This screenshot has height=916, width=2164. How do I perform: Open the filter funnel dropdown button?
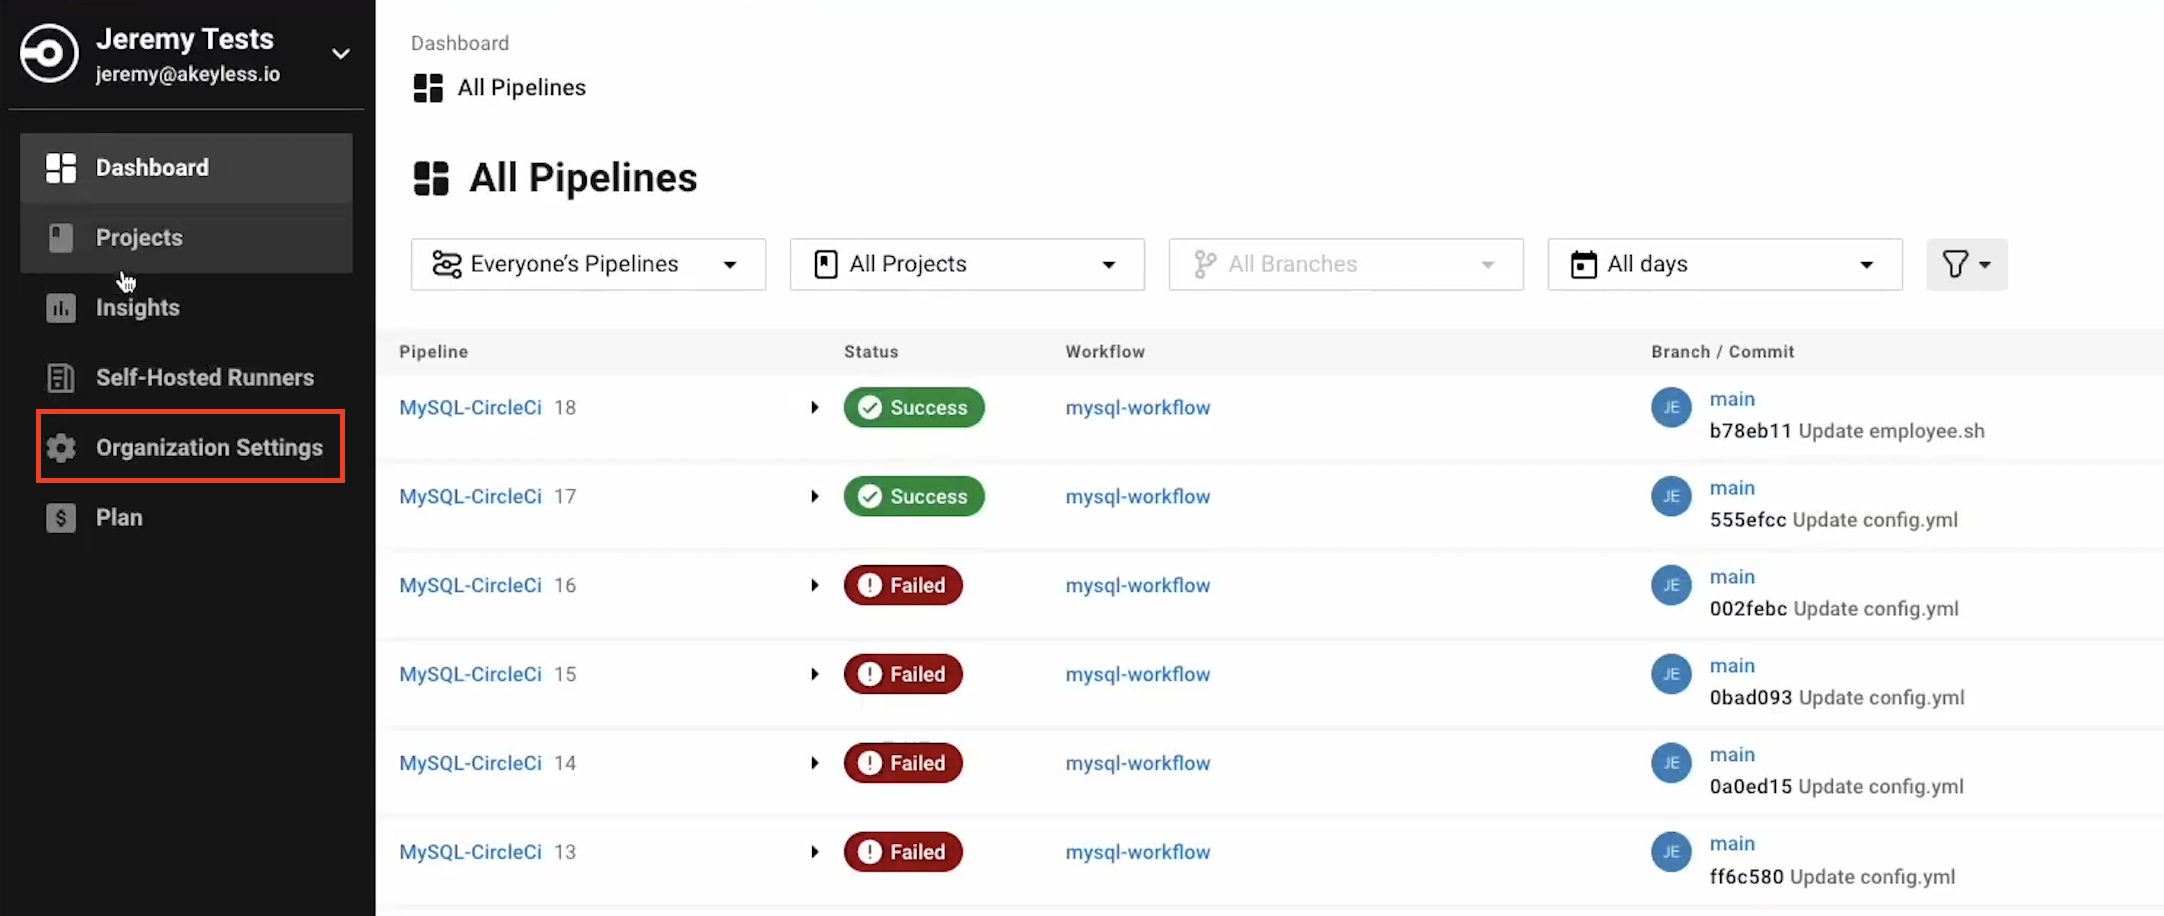coord(1967,264)
